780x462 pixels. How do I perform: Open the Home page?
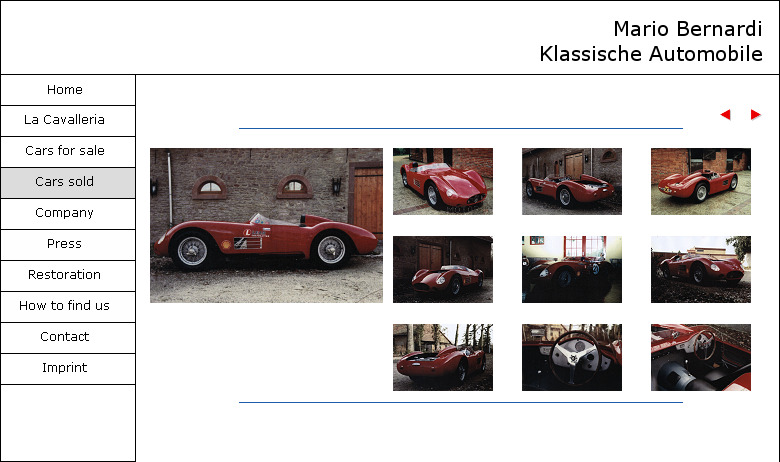click(x=68, y=90)
